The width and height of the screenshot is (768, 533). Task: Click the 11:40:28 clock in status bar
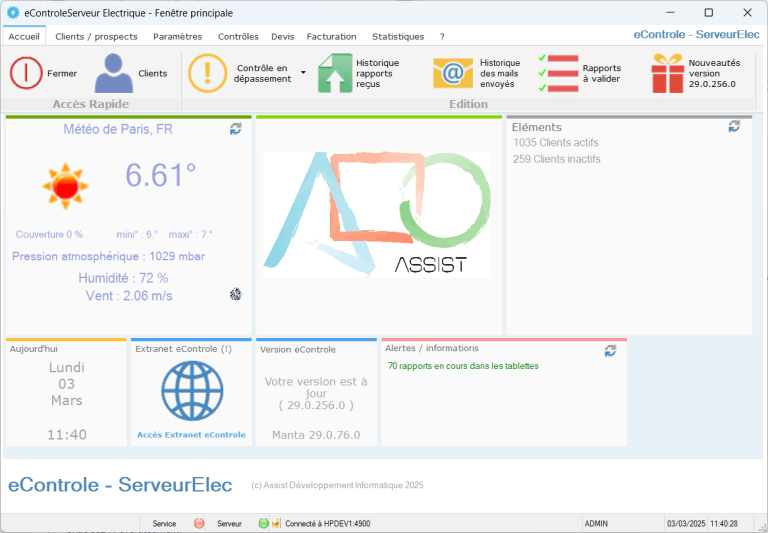[724, 524]
